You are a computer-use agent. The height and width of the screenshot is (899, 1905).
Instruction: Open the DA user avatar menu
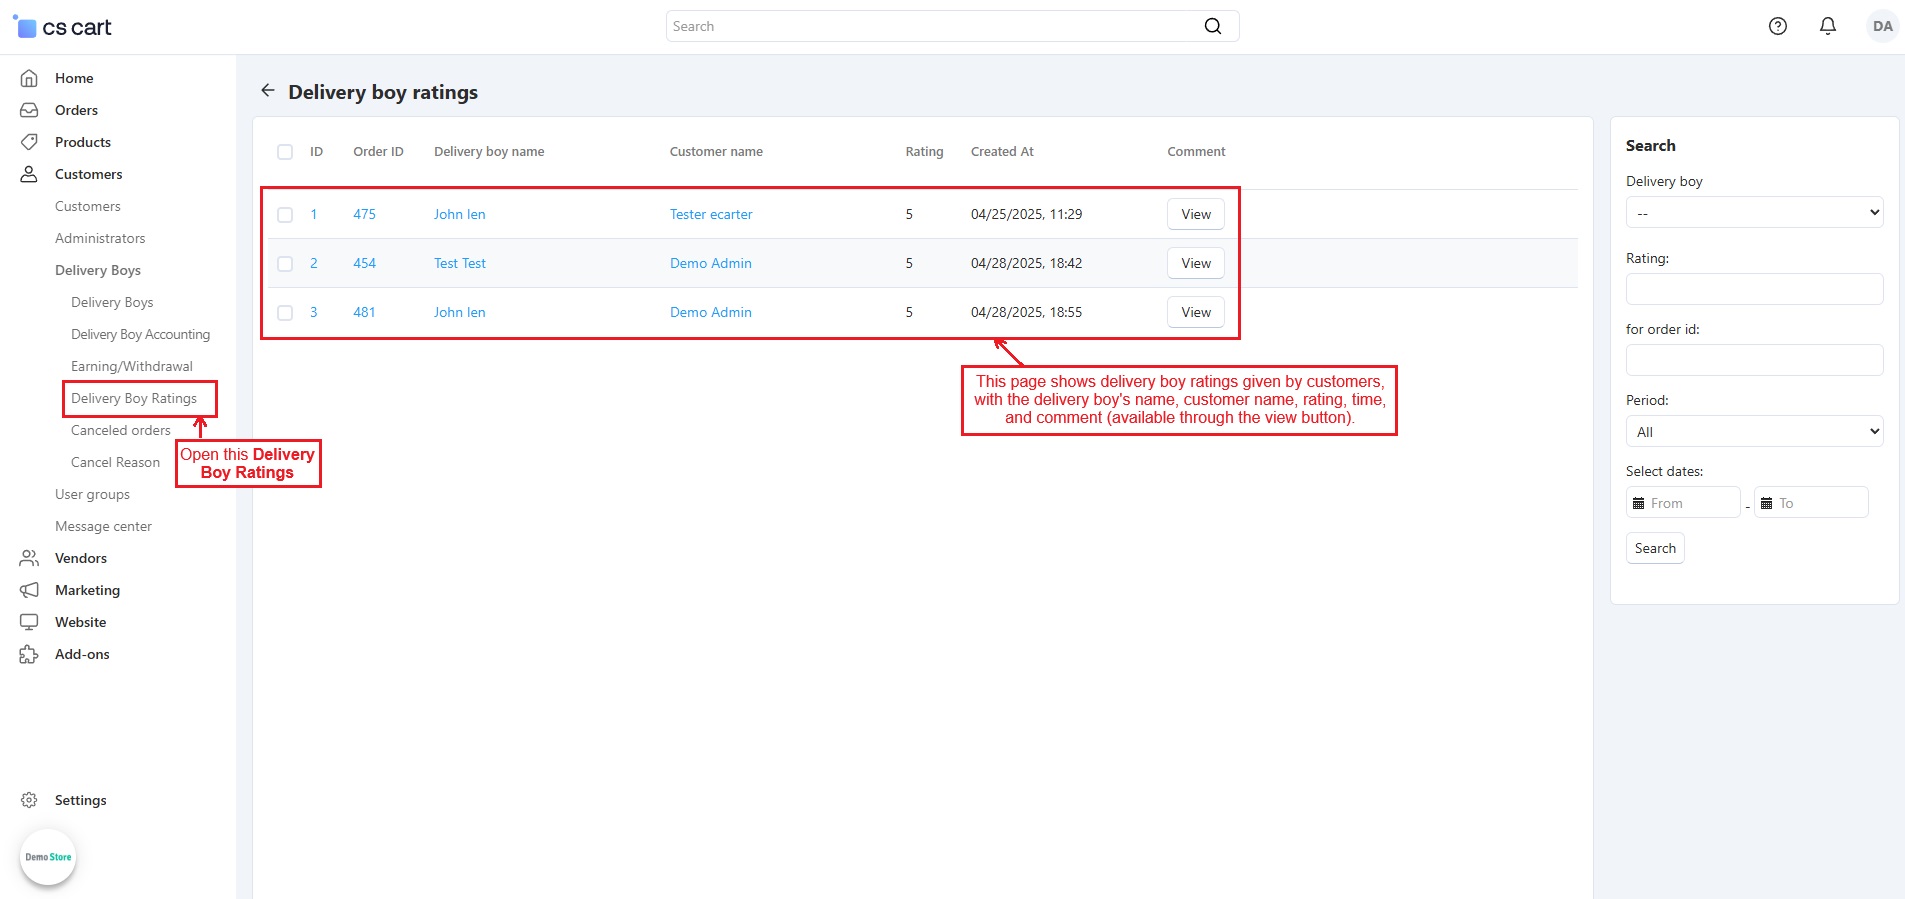click(x=1882, y=27)
